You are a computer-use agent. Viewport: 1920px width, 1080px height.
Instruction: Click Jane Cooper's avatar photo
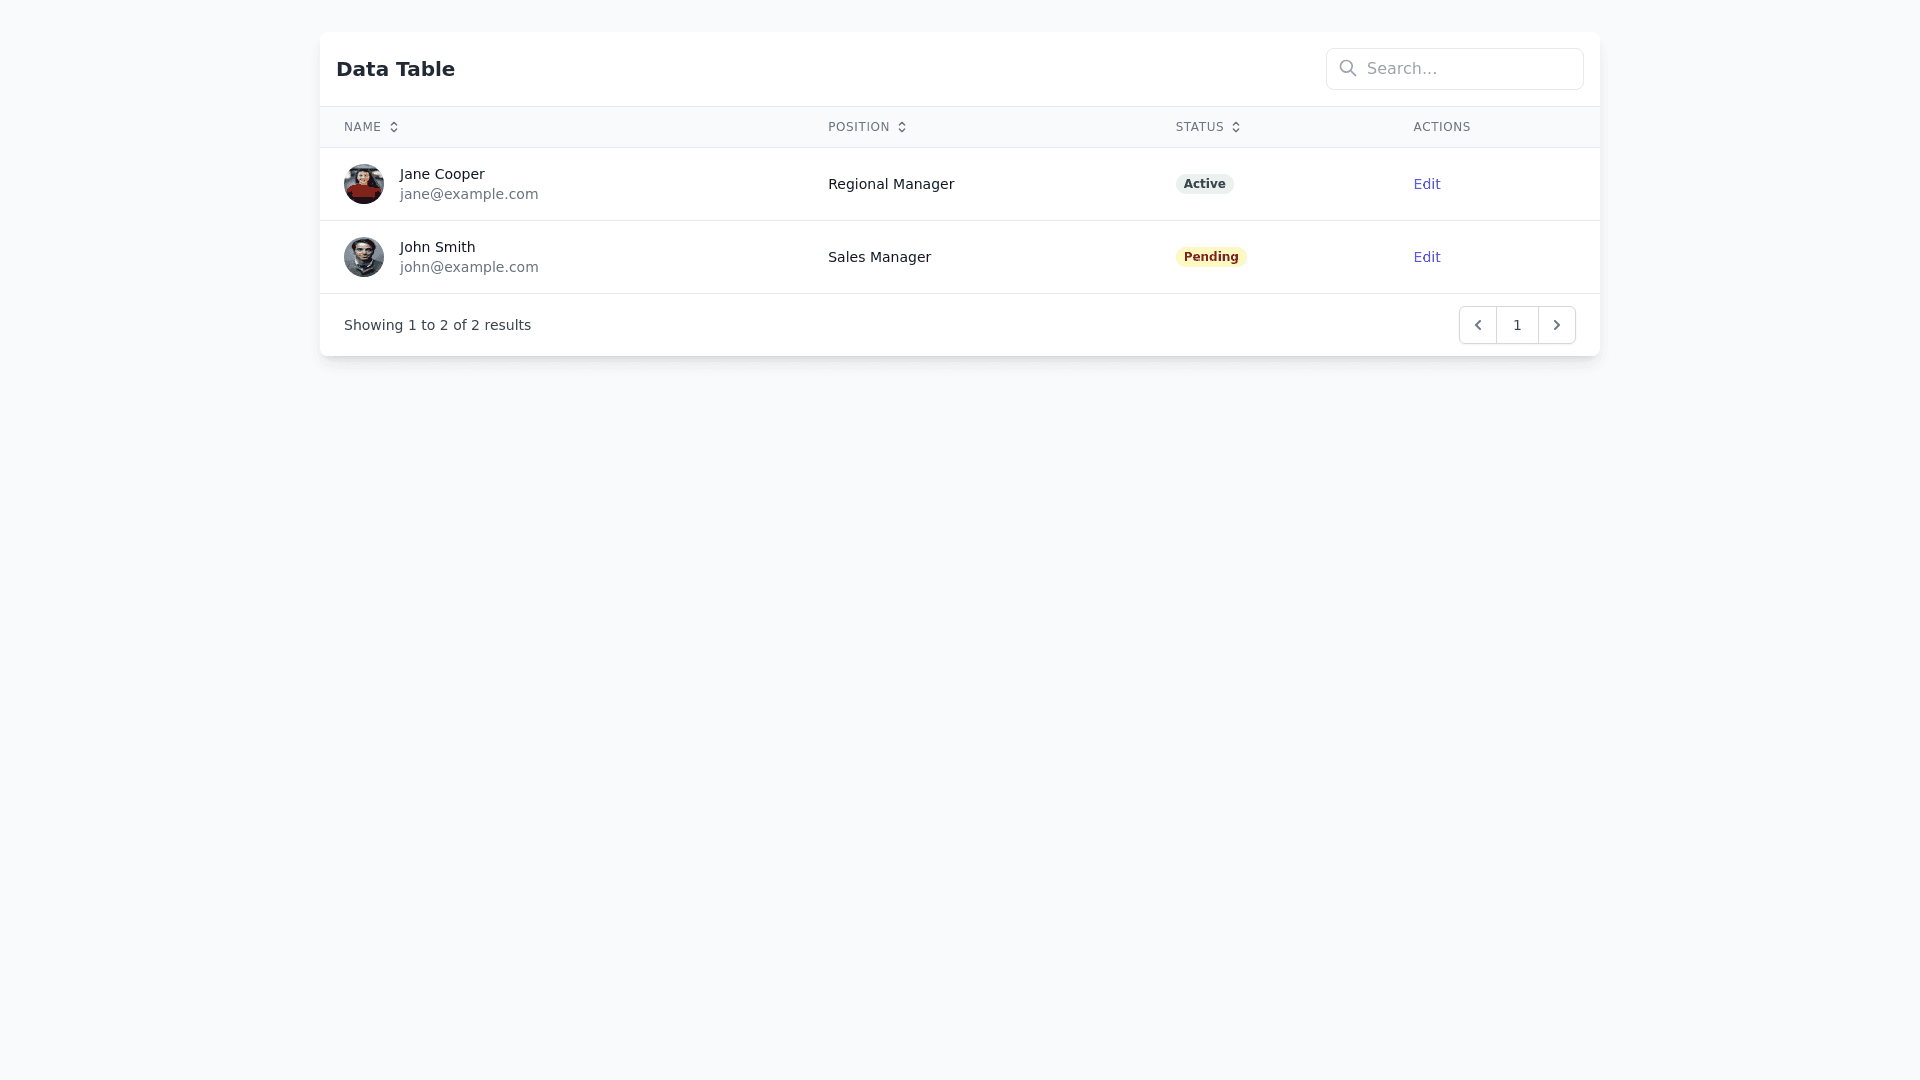pos(364,184)
